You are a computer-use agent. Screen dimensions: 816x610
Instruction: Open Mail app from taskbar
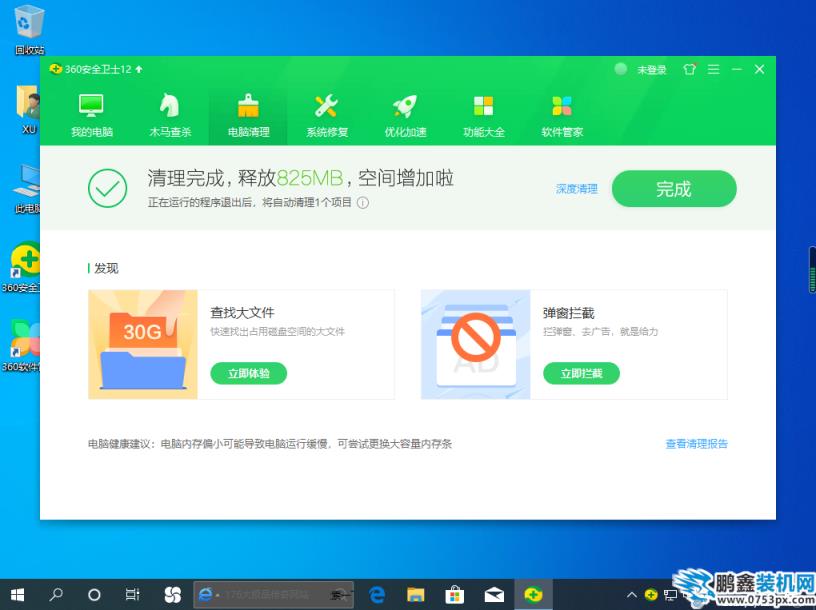point(494,594)
